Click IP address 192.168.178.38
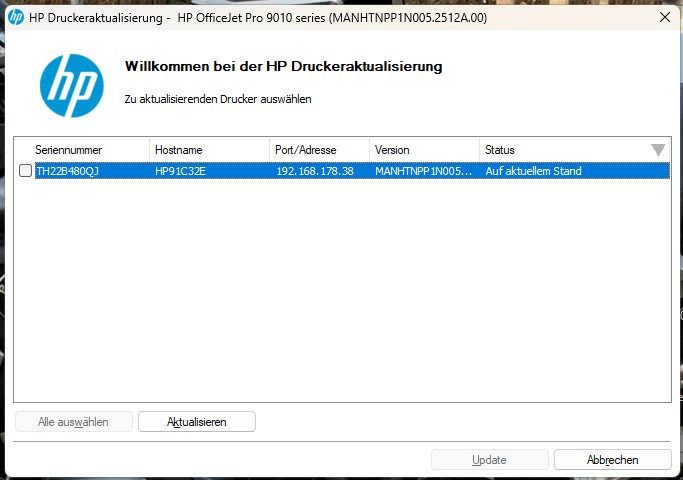 click(315, 171)
